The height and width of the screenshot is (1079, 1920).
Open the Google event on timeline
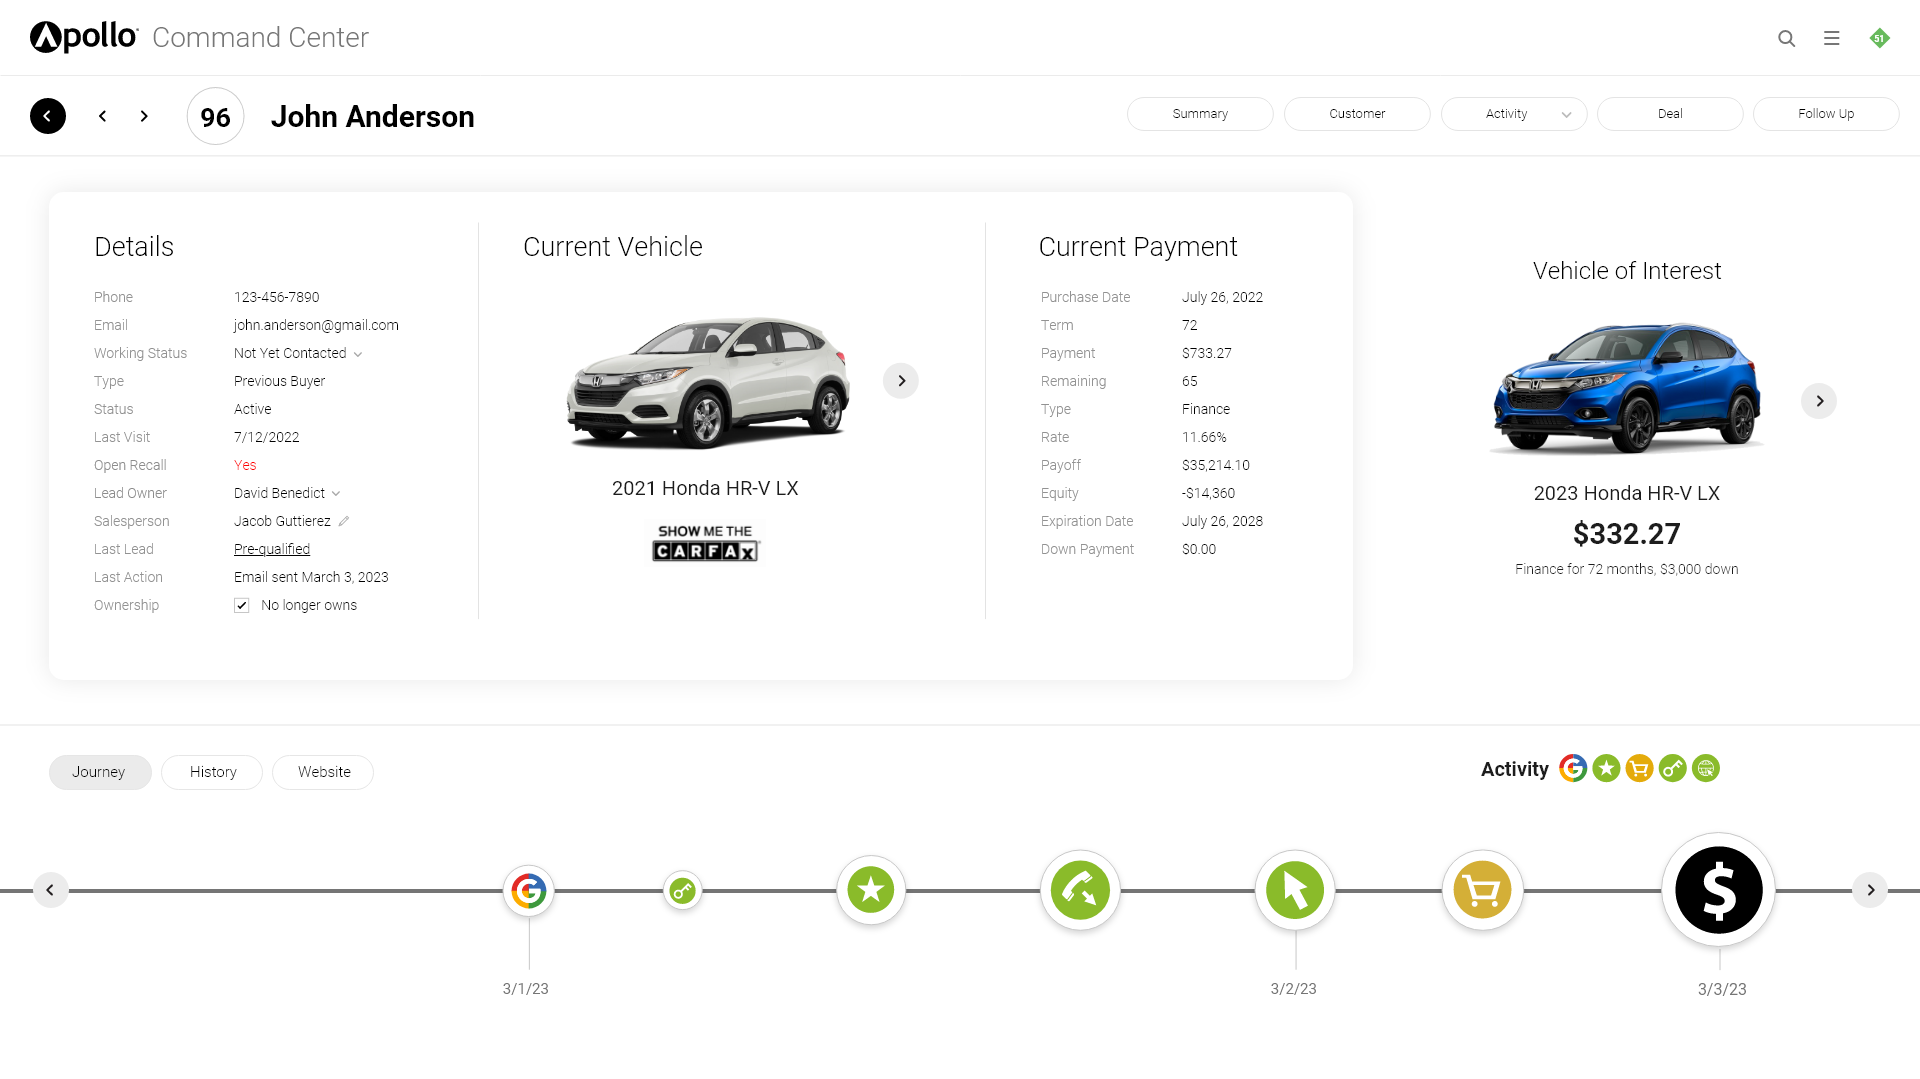point(529,890)
